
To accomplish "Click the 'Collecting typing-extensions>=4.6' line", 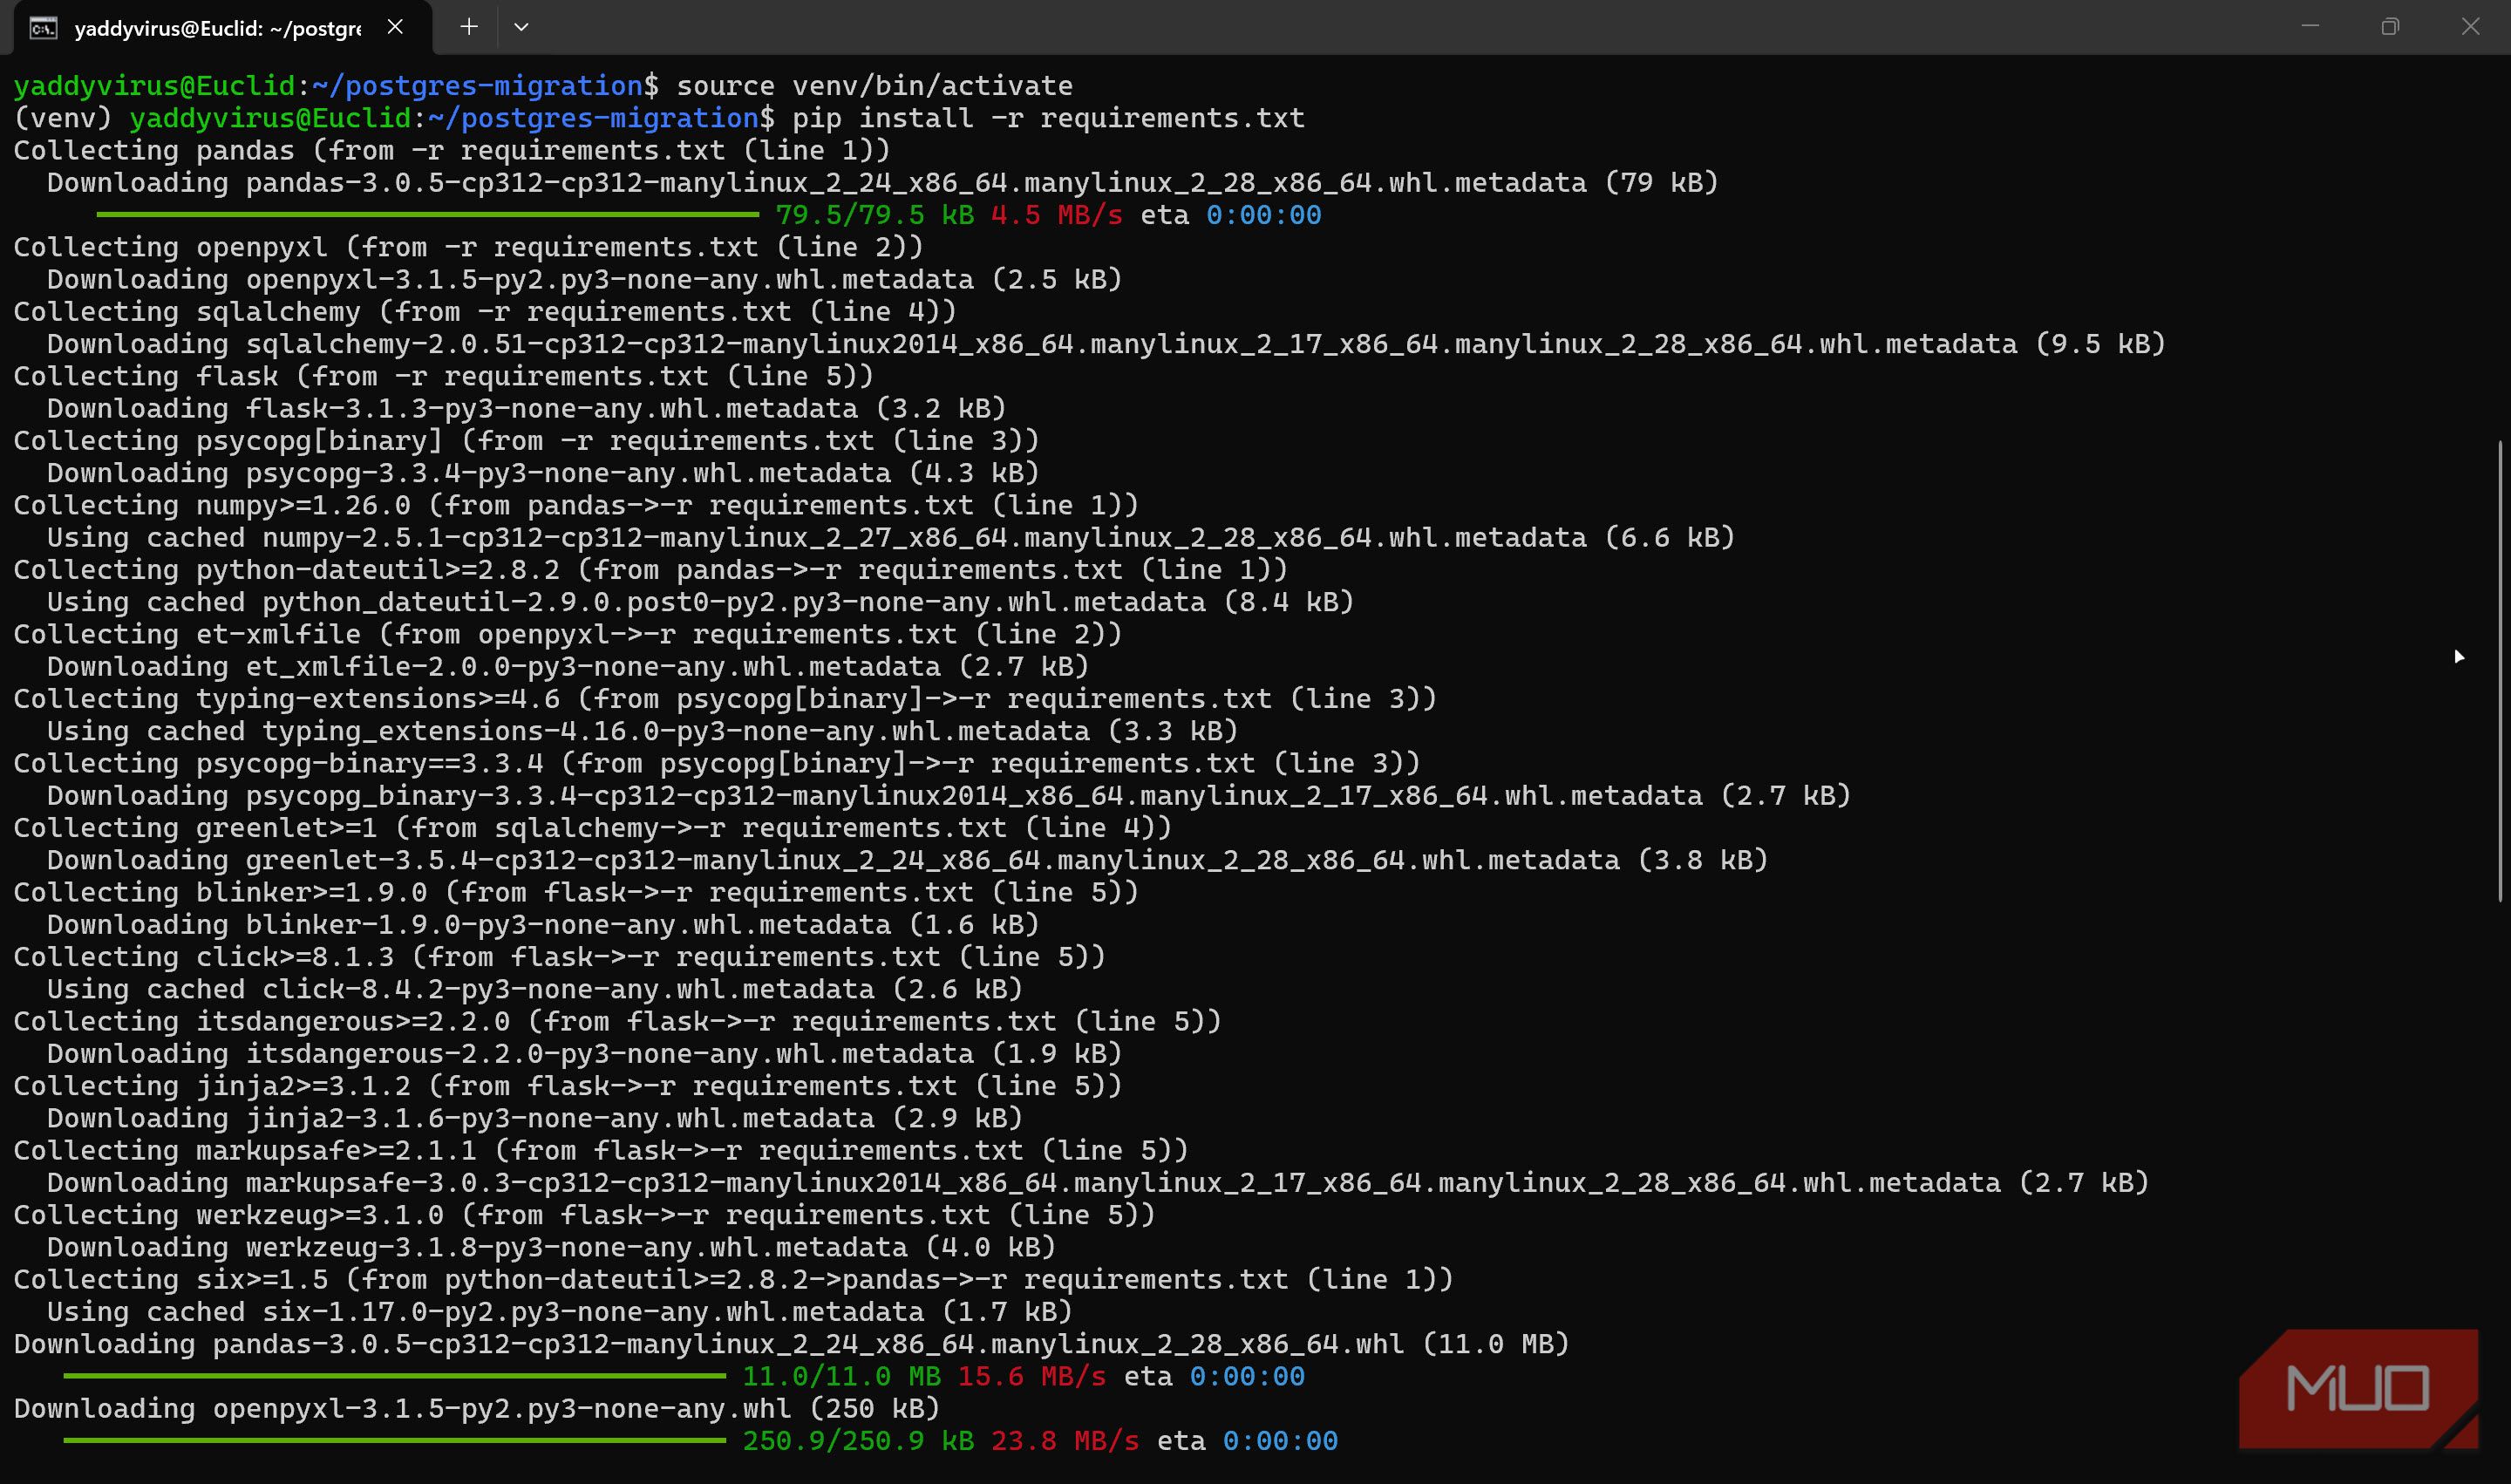I will 725,699.
